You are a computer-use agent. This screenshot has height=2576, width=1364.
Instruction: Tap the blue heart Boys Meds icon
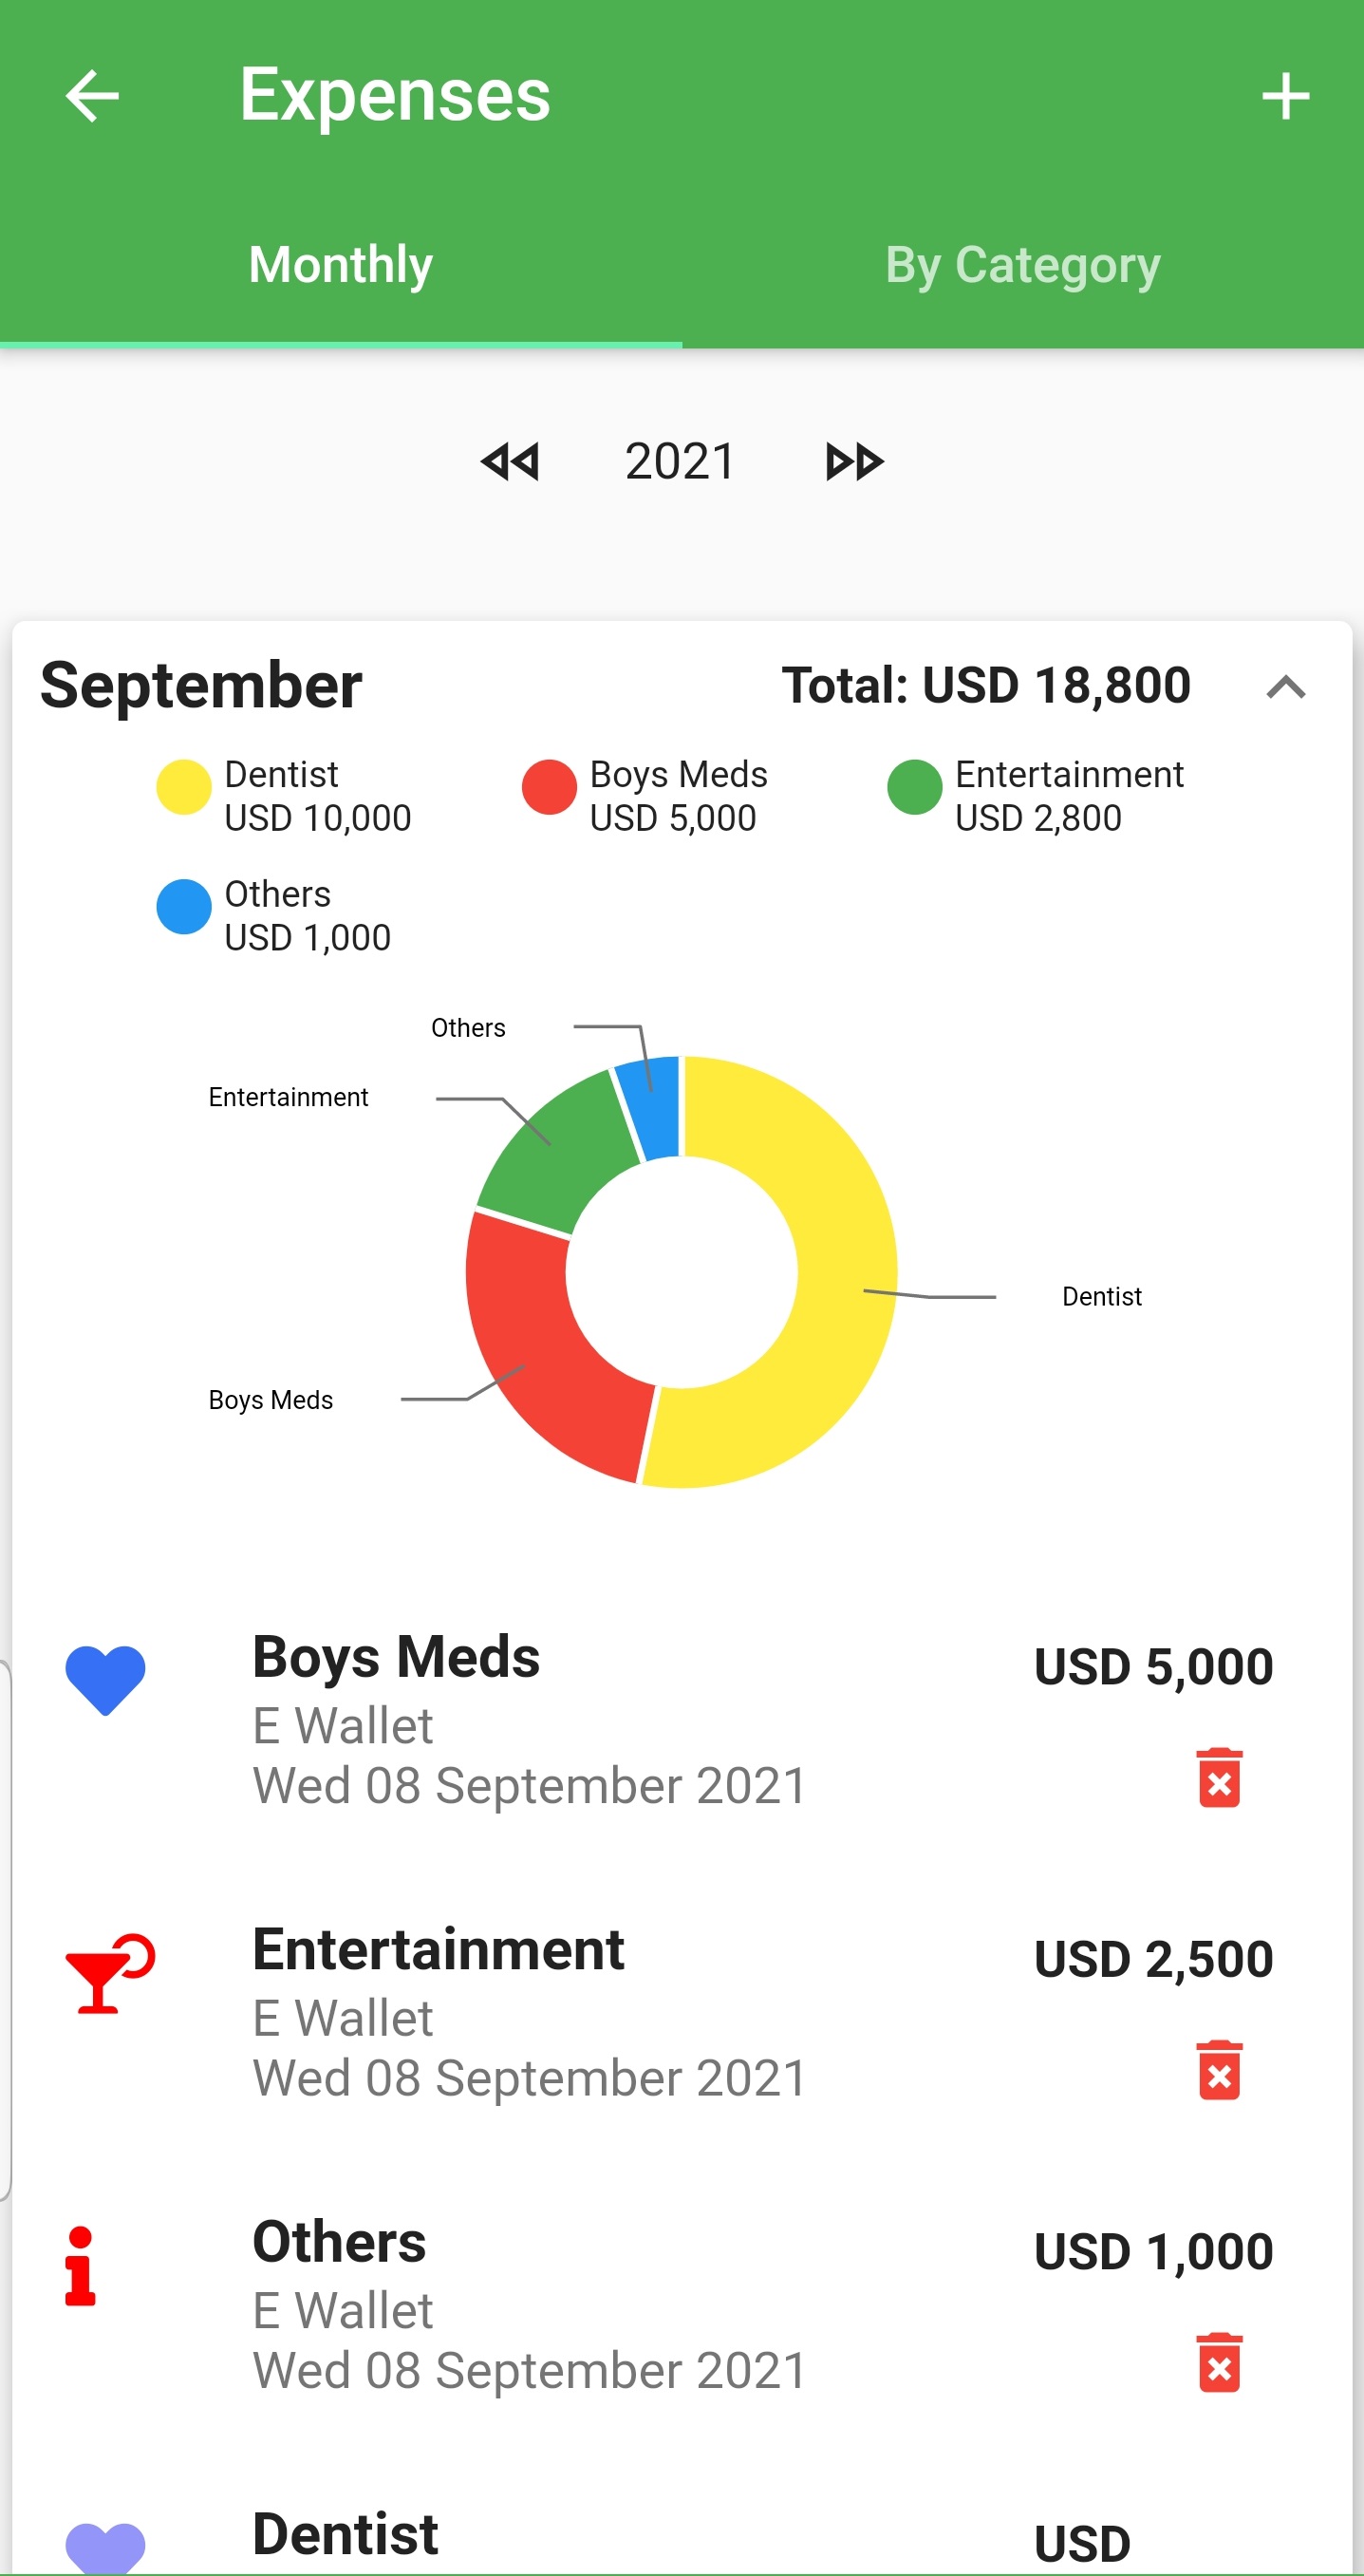coord(105,1680)
